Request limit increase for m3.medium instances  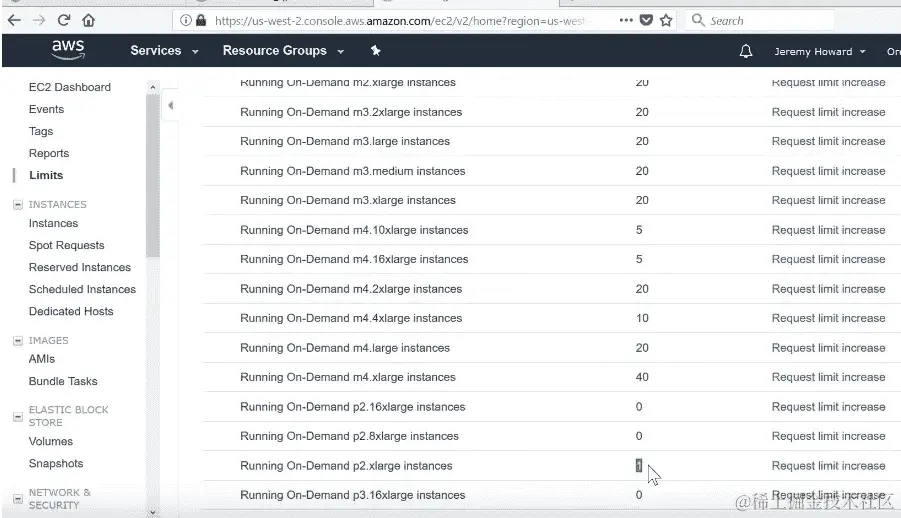click(x=828, y=171)
